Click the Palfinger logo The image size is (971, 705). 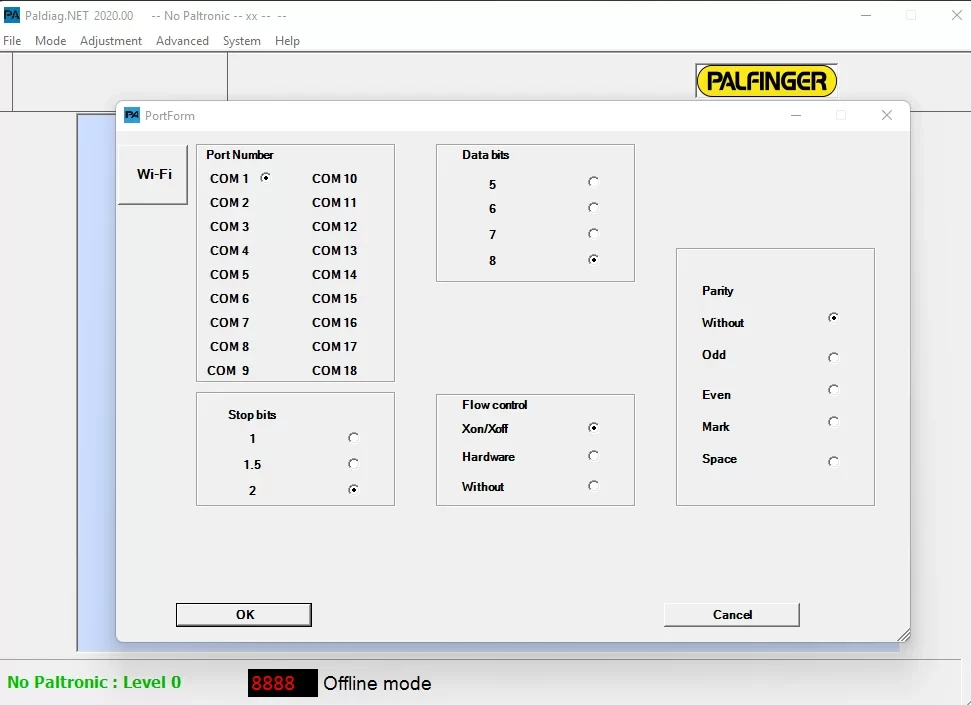766,81
